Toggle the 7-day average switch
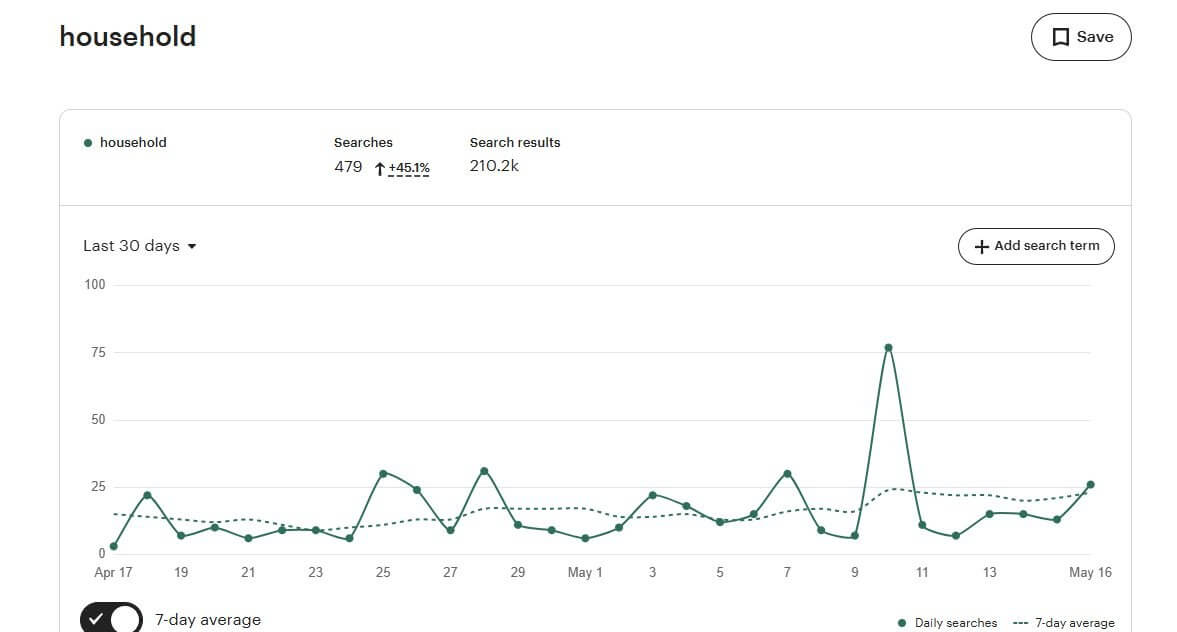Image resolution: width=1177 pixels, height=632 pixels. click(x=111, y=618)
